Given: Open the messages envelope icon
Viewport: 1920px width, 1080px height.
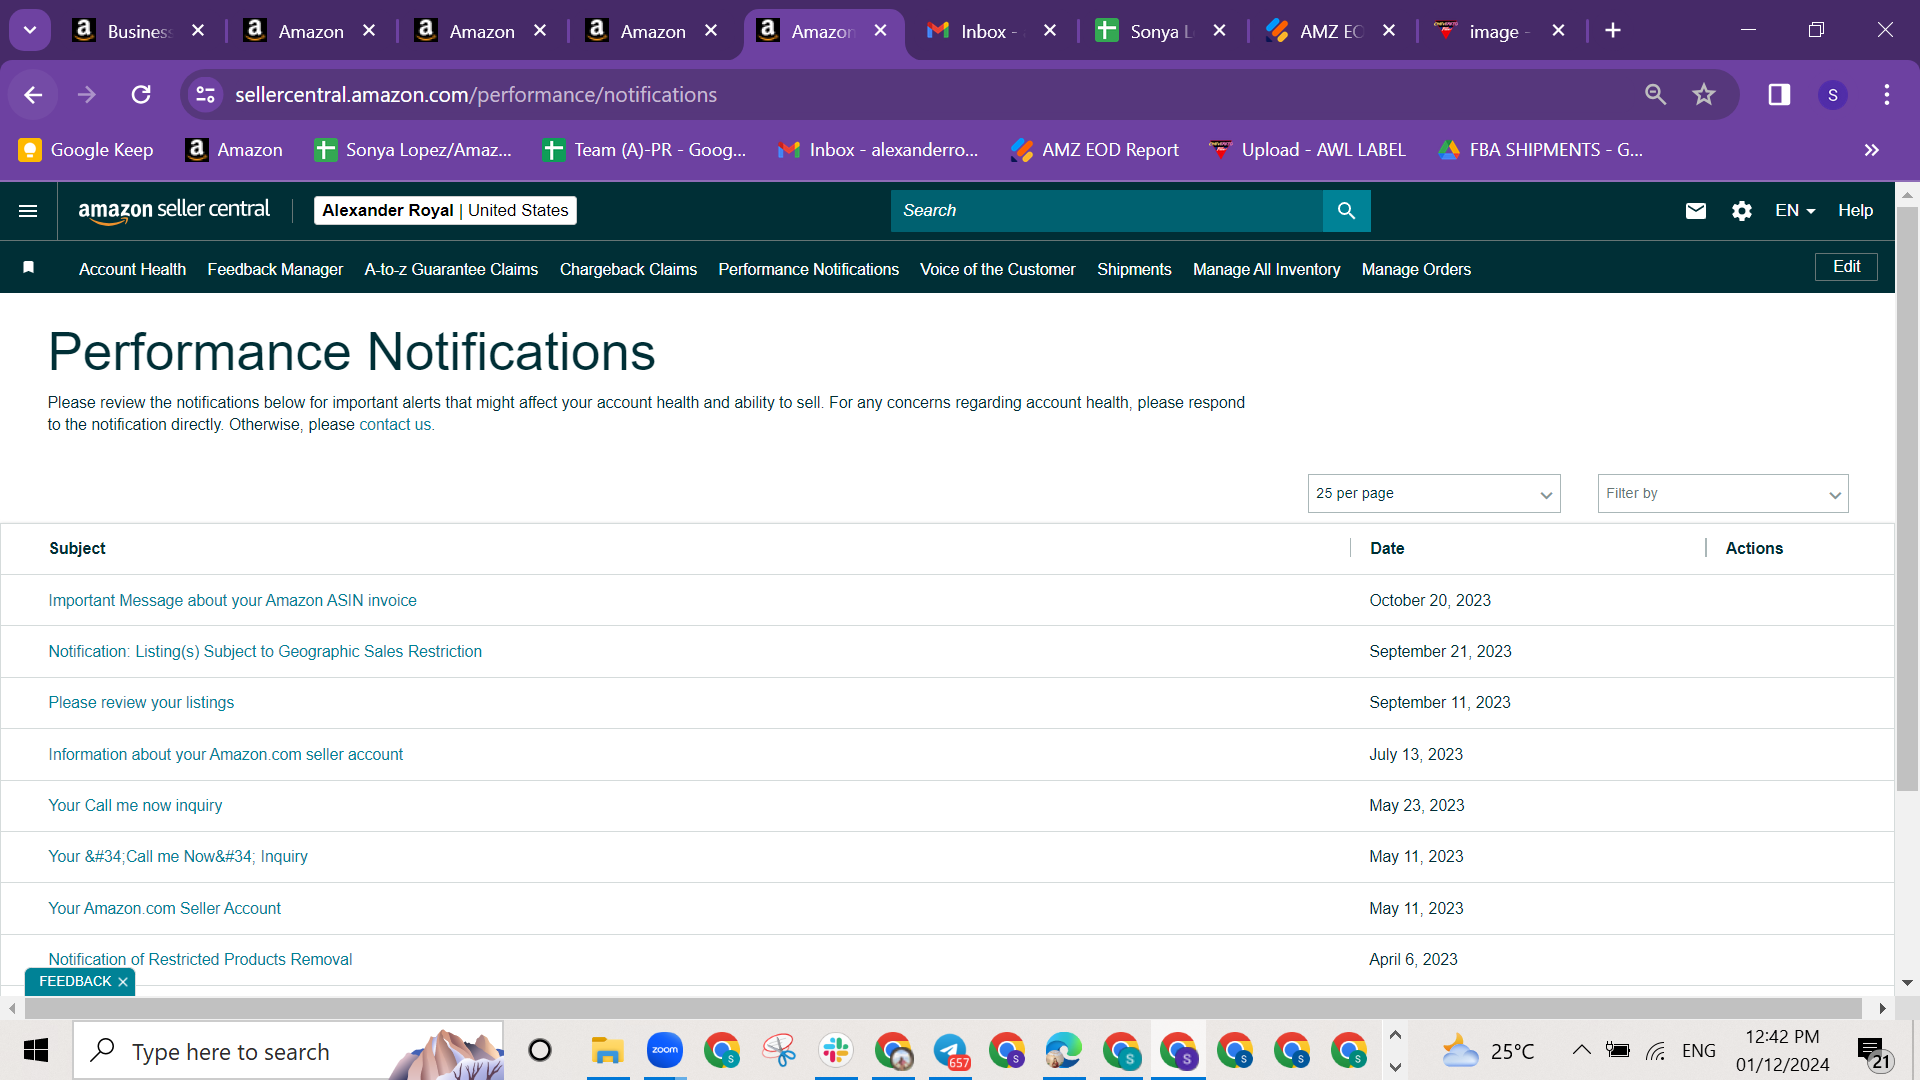Looking at the screenshot, I should [1696, 211].
